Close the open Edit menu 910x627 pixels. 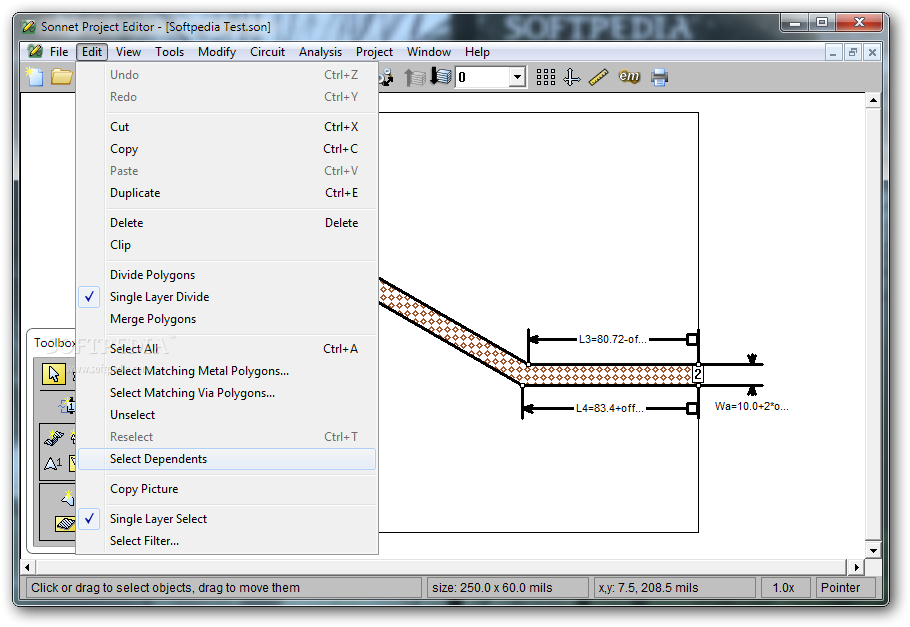92,52
